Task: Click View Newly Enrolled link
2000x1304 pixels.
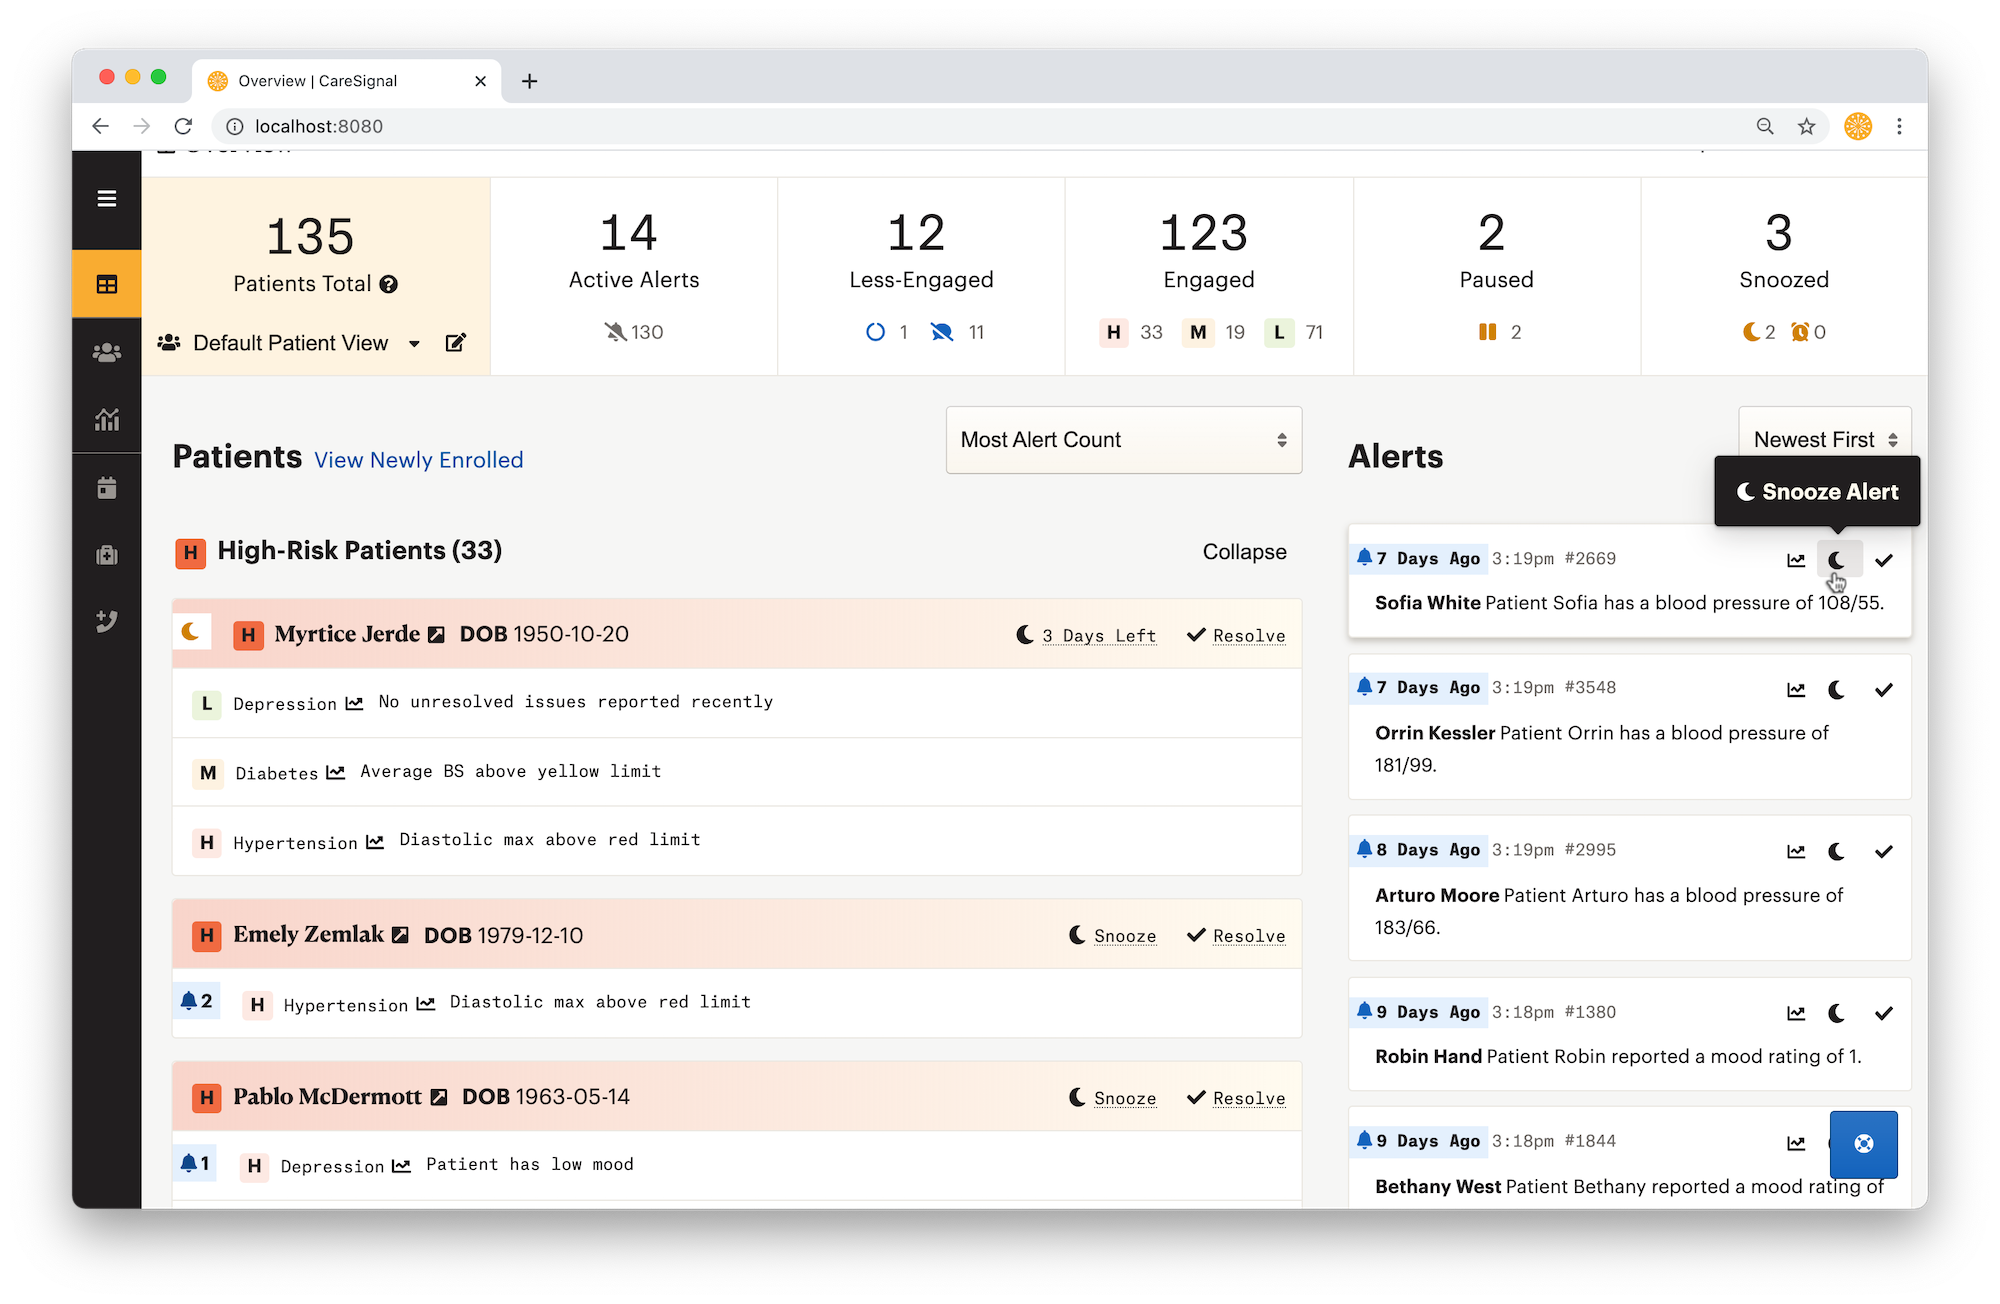Action: 419,460
